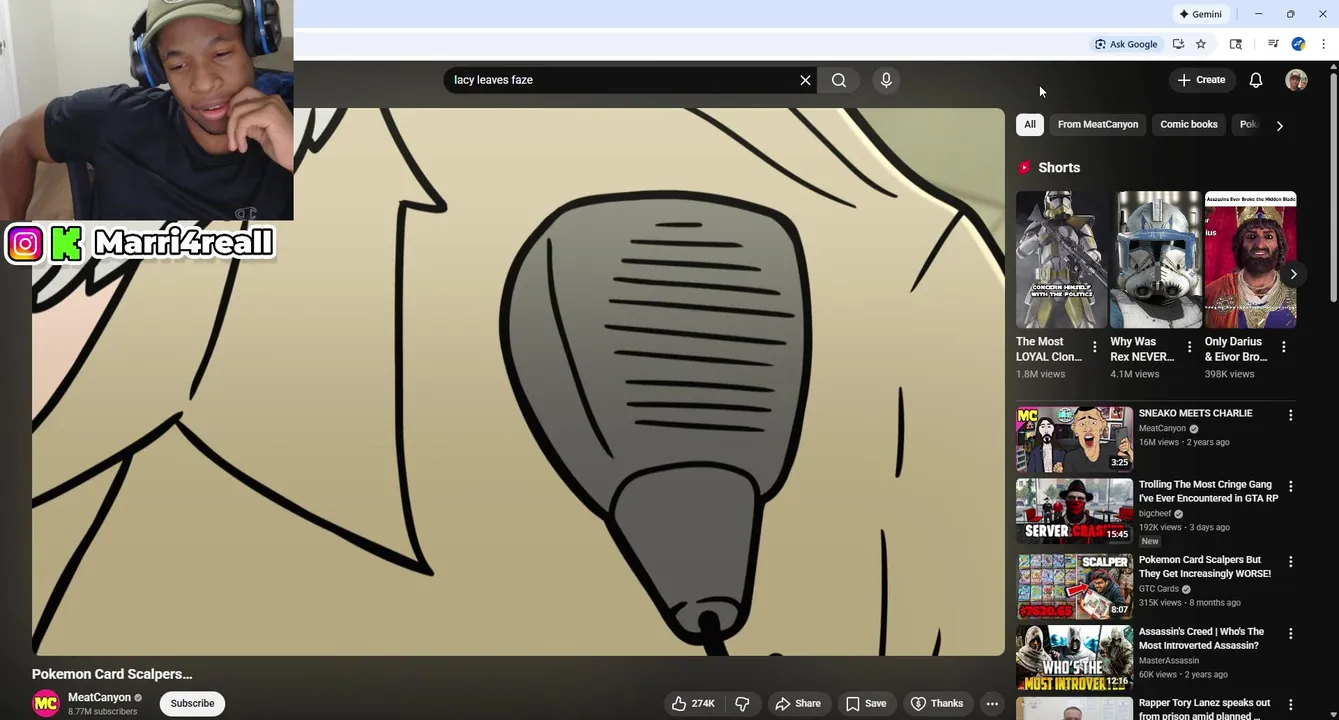Open options for Tory Lanez video
1339x720 pixels.
(x=1290, y=705)
